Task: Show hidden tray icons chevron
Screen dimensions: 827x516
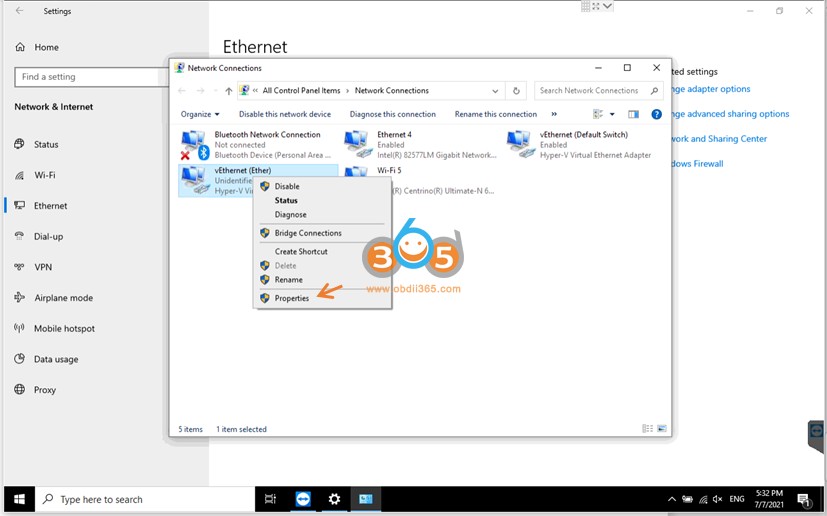Action: tap(672, 499)
